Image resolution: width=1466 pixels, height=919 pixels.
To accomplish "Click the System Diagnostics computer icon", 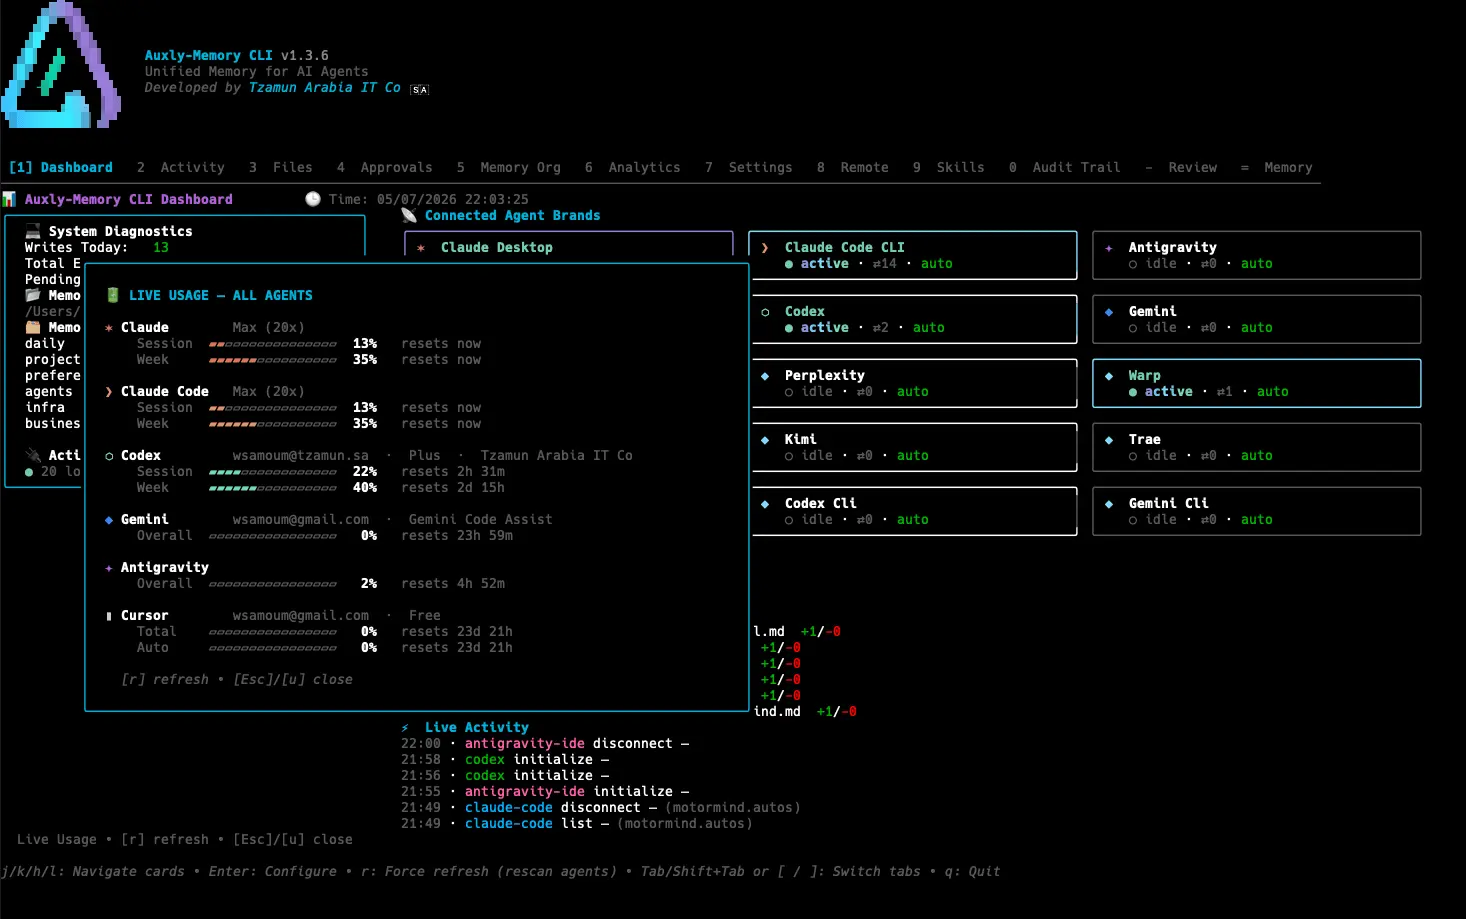I will [33, 231].
